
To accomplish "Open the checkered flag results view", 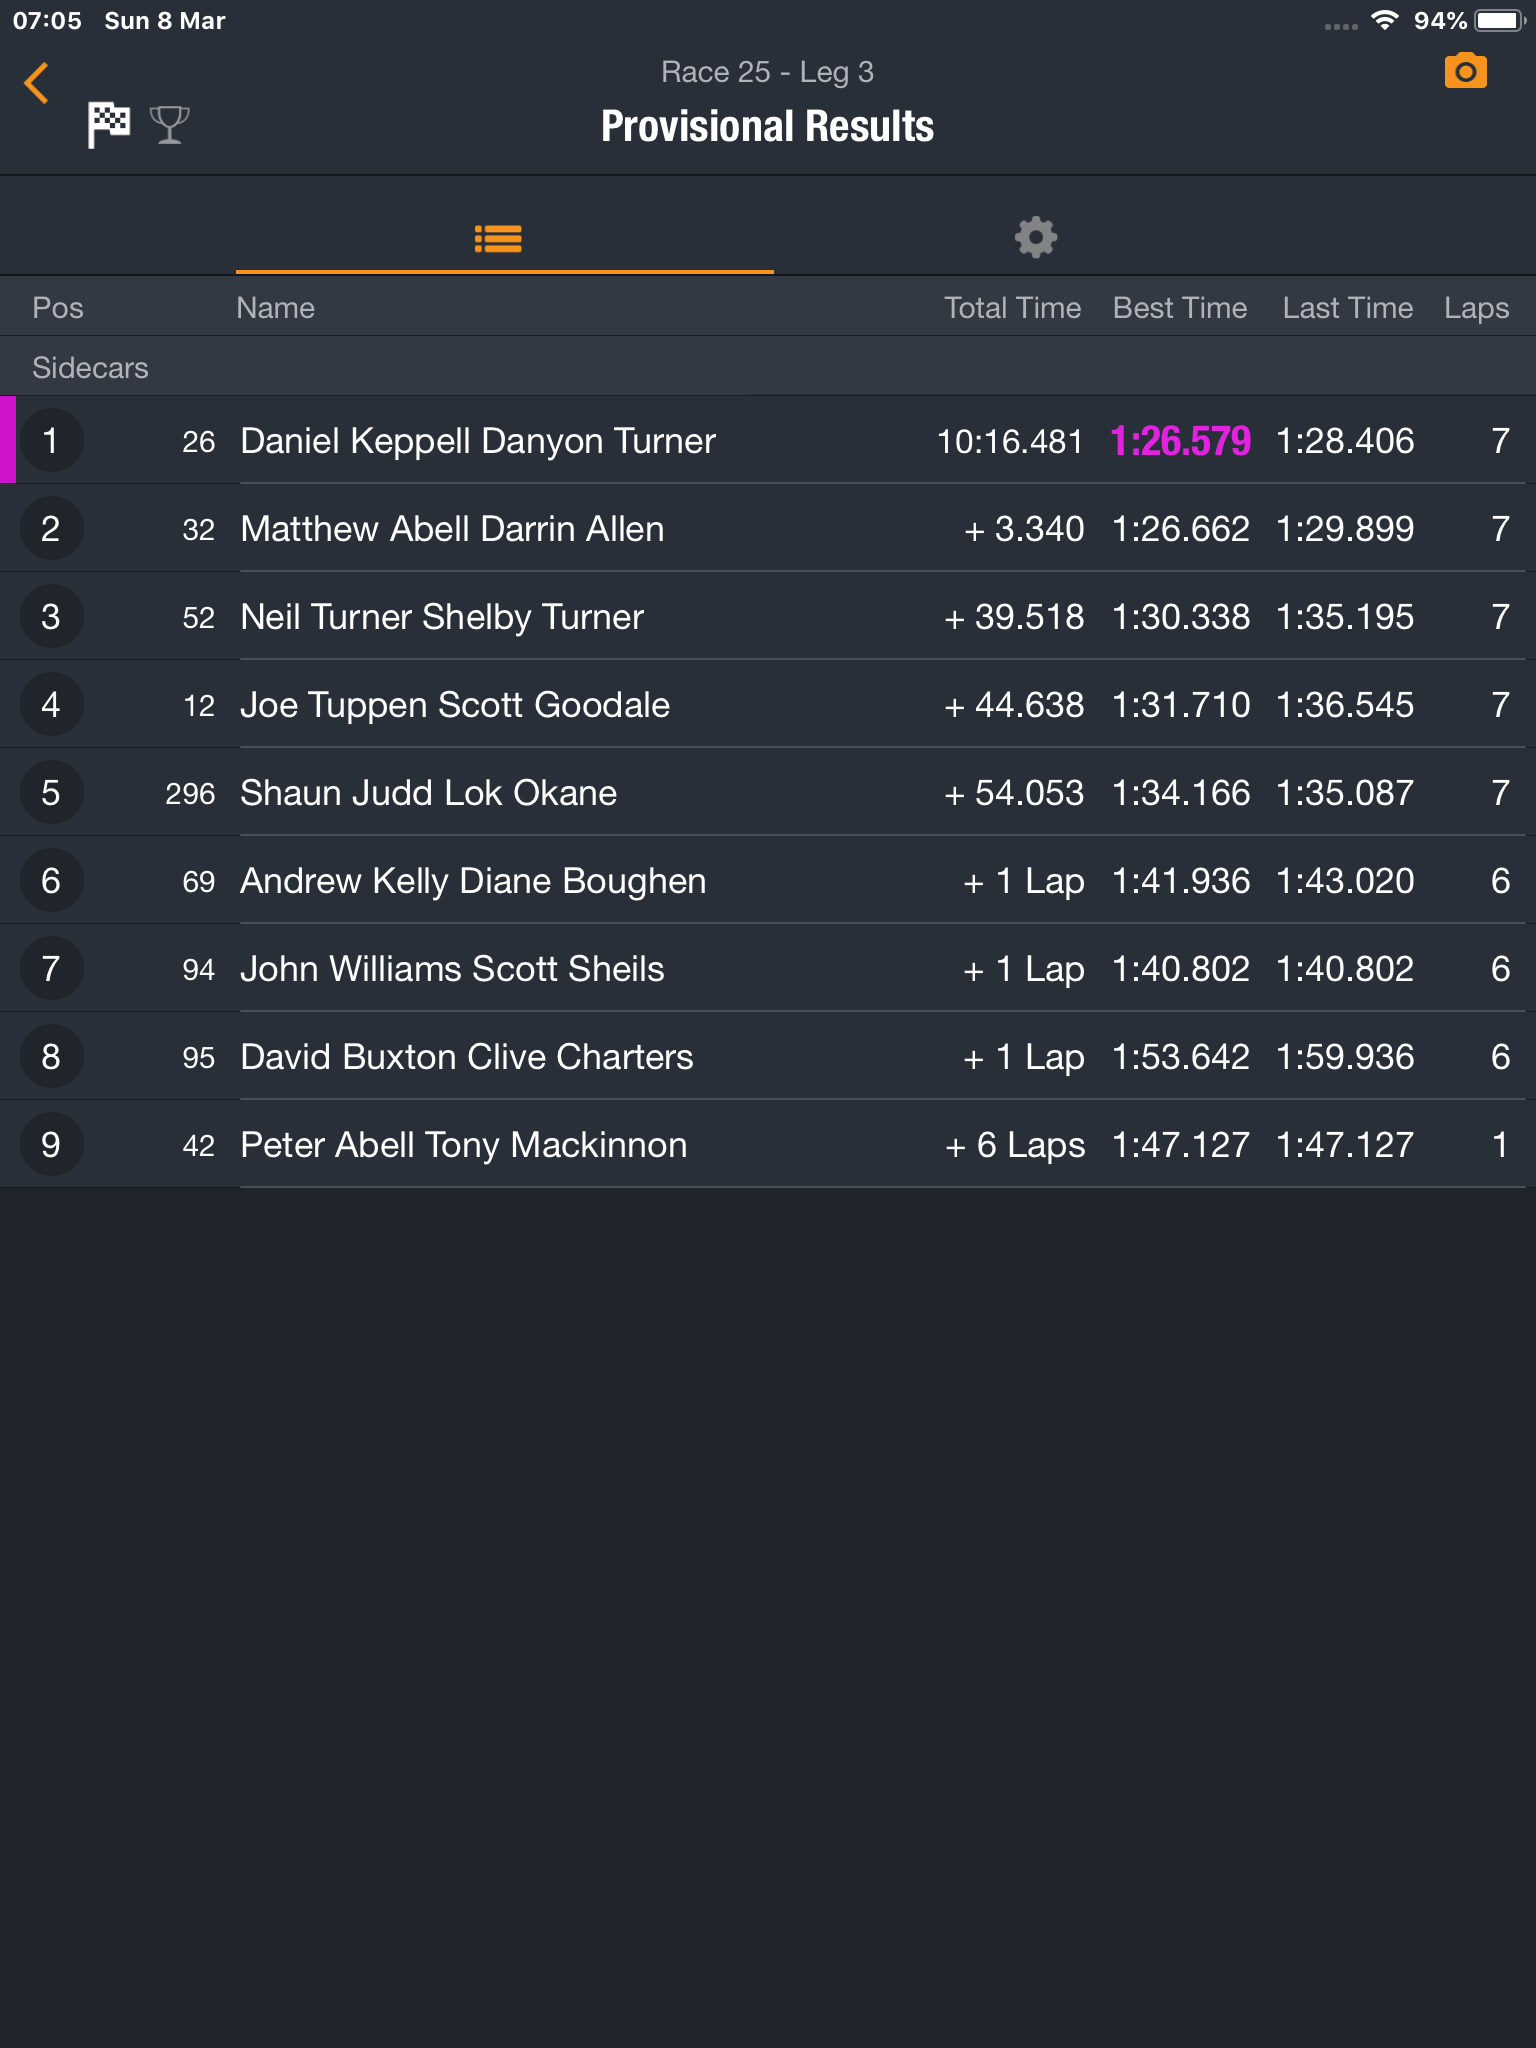I will pyautogui.click(x=109, y=124).
